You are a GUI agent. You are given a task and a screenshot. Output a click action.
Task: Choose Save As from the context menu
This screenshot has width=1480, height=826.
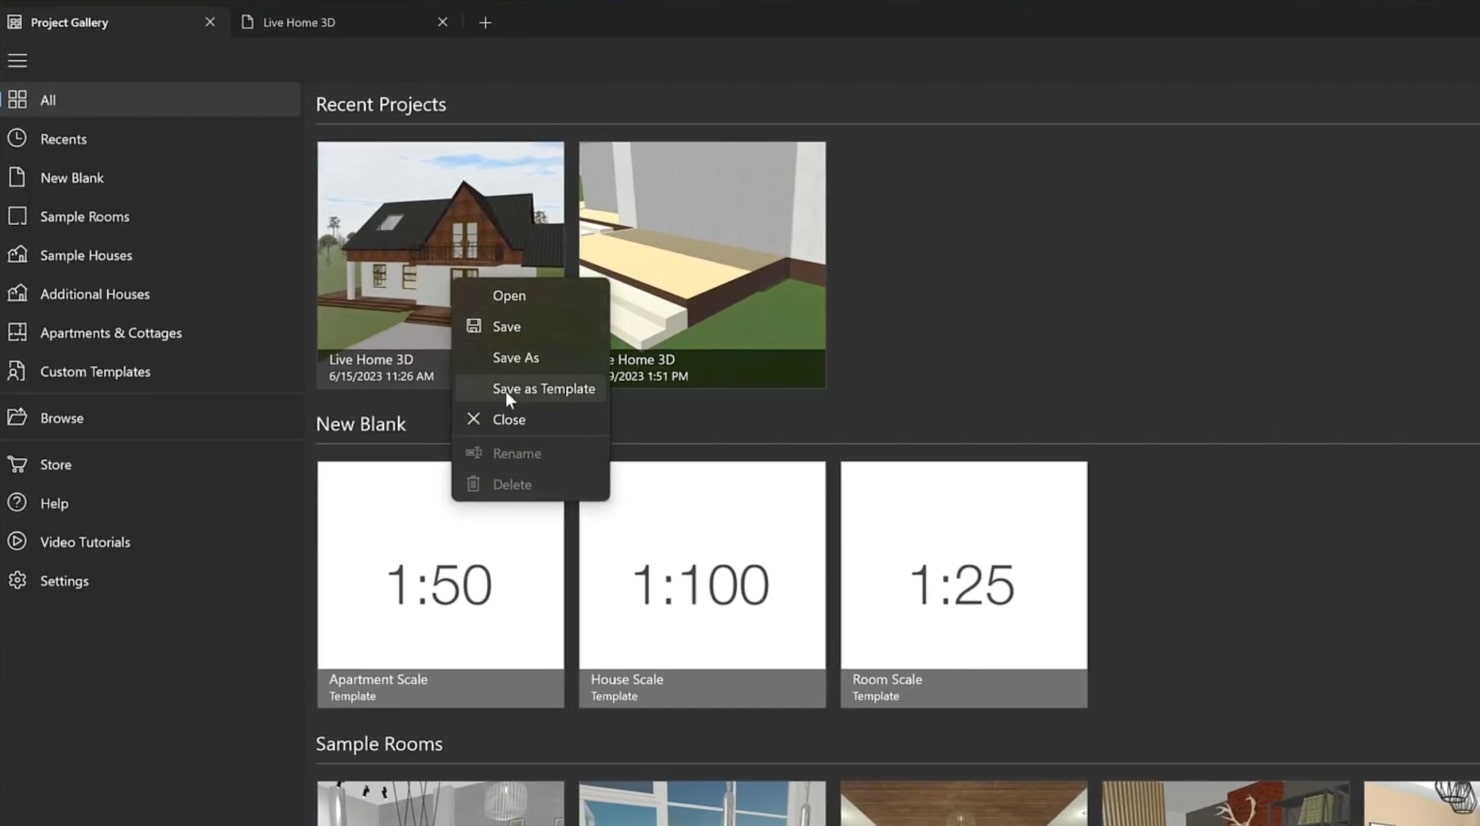pos(531,357)
